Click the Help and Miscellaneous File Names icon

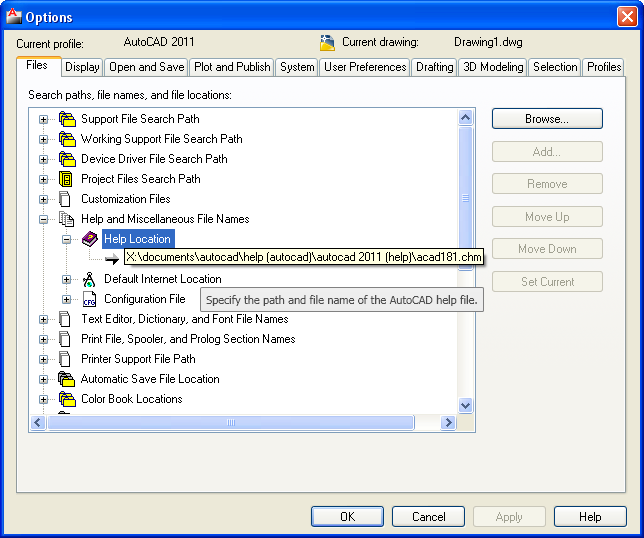click(66, 219)
